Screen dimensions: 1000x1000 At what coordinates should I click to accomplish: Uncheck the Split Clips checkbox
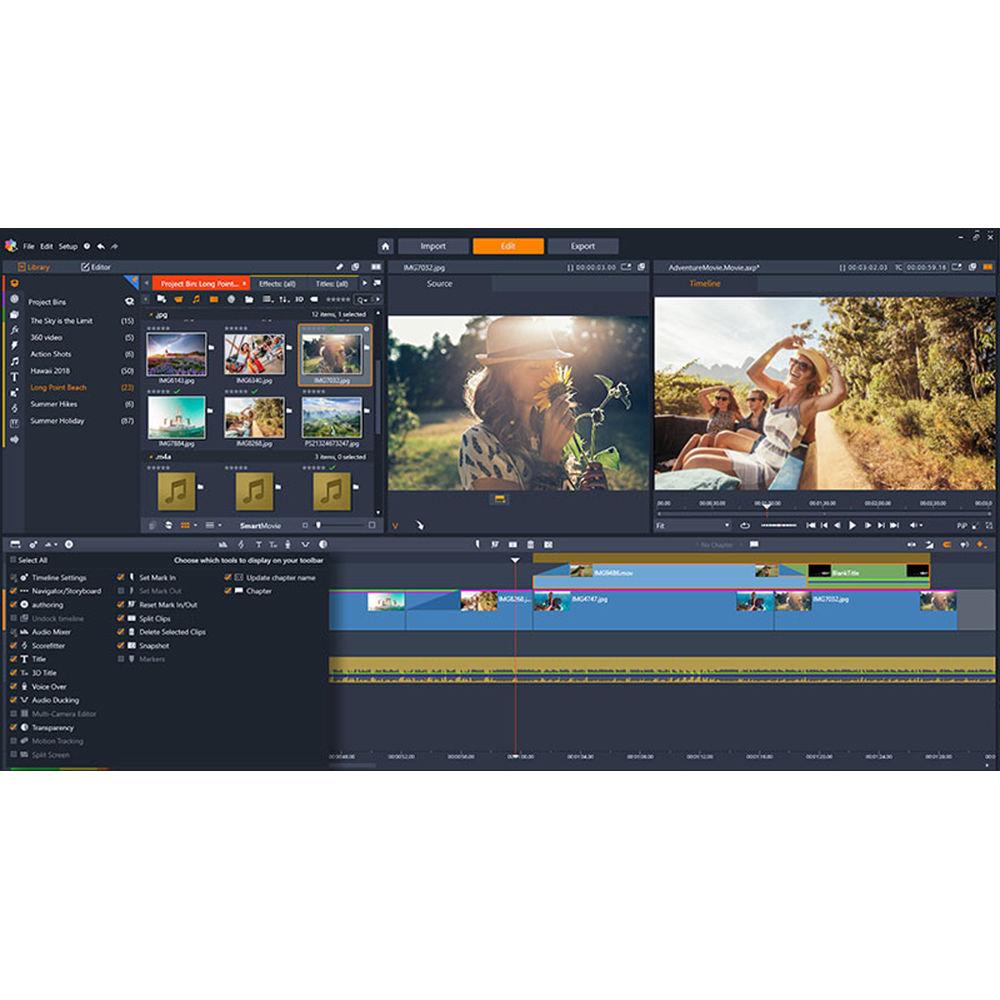120,618
